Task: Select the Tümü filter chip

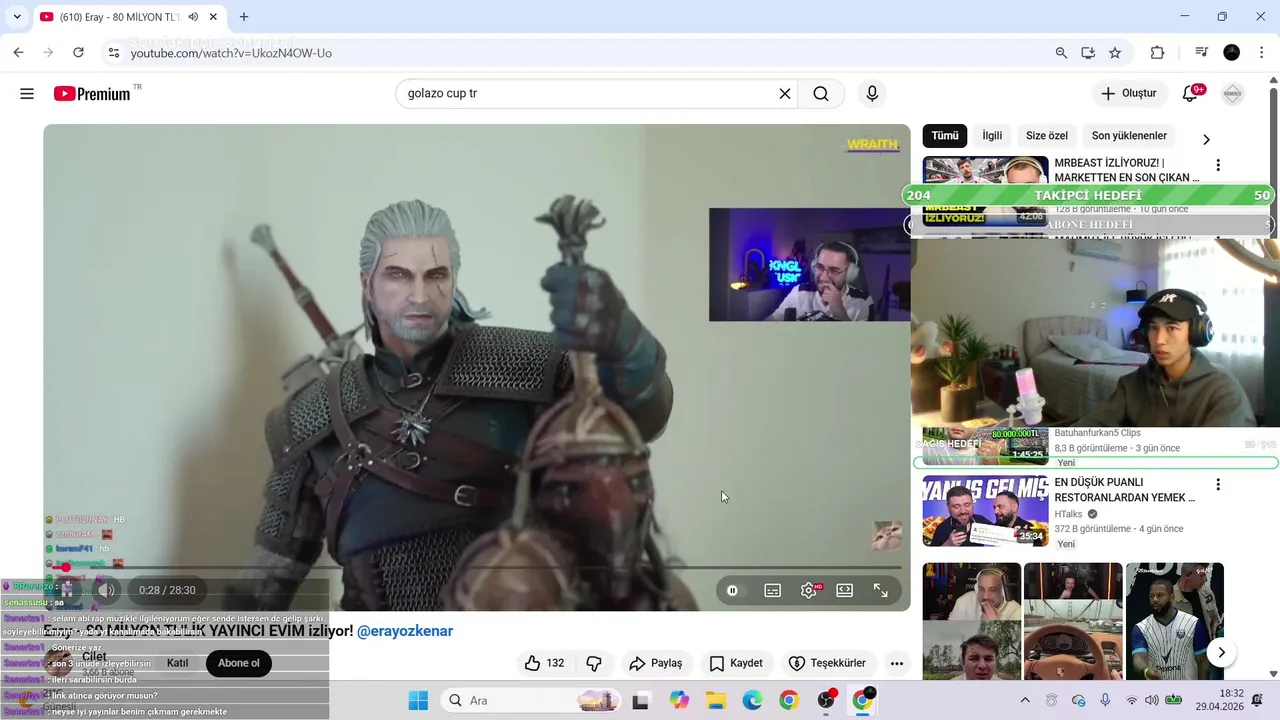Action: [x=945, y=136]
